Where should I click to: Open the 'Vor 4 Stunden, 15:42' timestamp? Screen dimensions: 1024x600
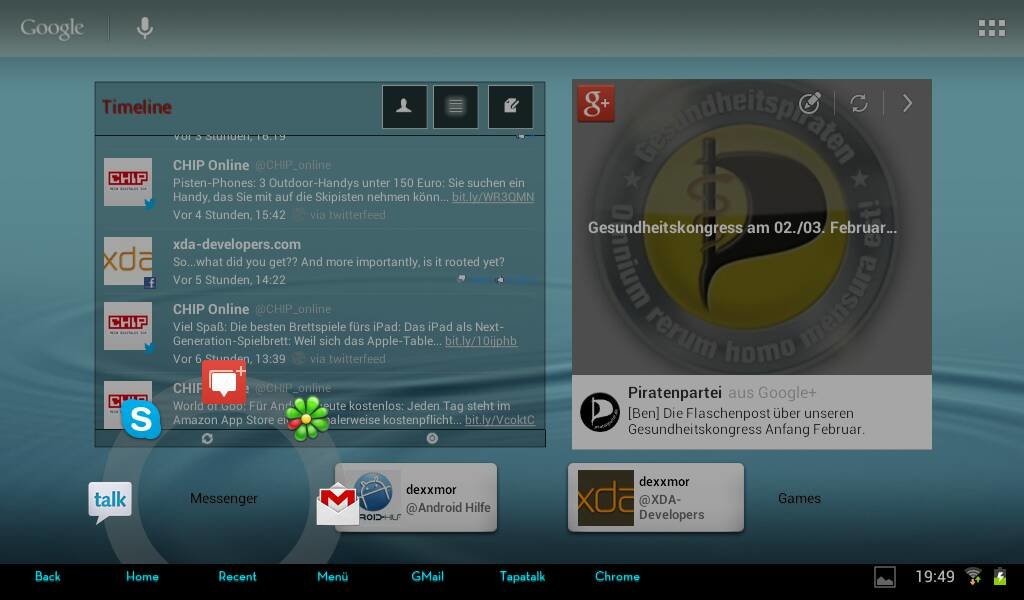point(229,215)
